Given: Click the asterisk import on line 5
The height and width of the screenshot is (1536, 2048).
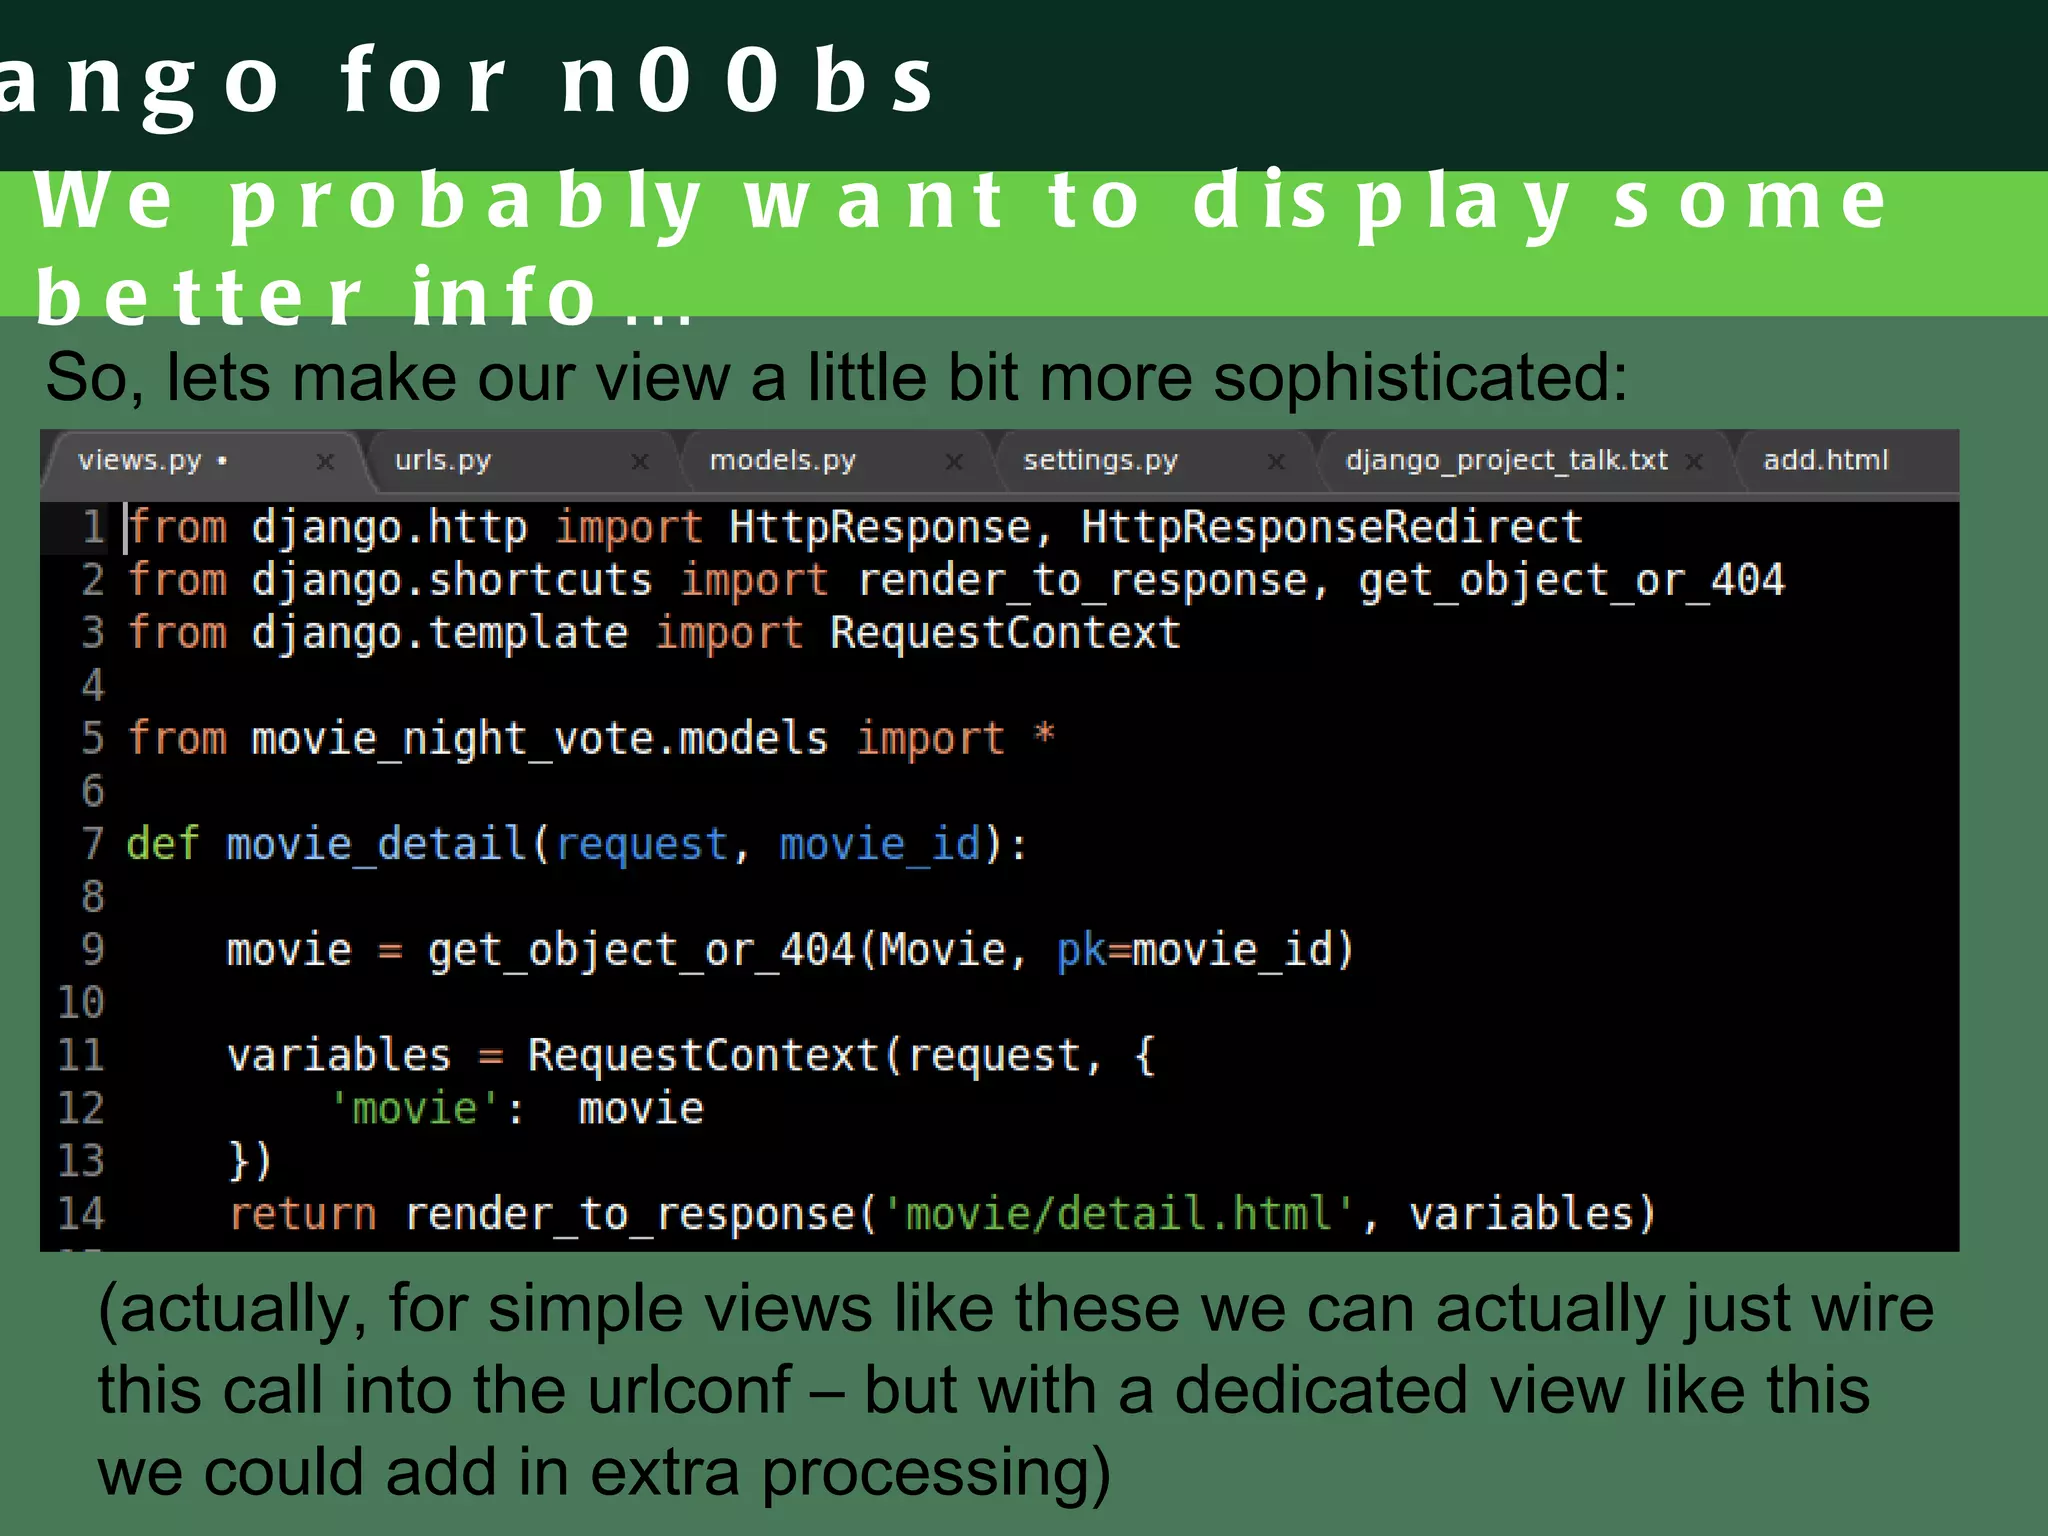Looking at the screenshot, I should 1044,733.
